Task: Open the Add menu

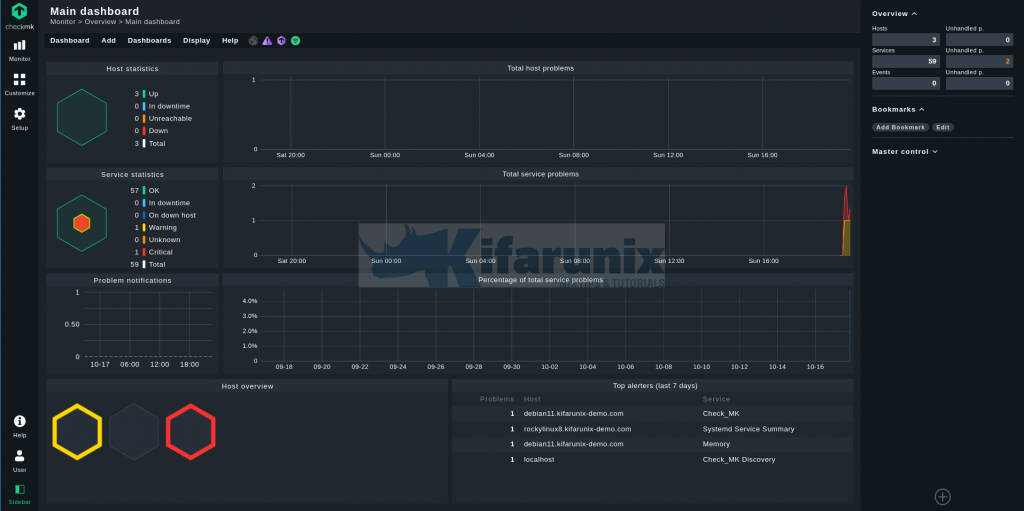Action: [x=108, y=41]
